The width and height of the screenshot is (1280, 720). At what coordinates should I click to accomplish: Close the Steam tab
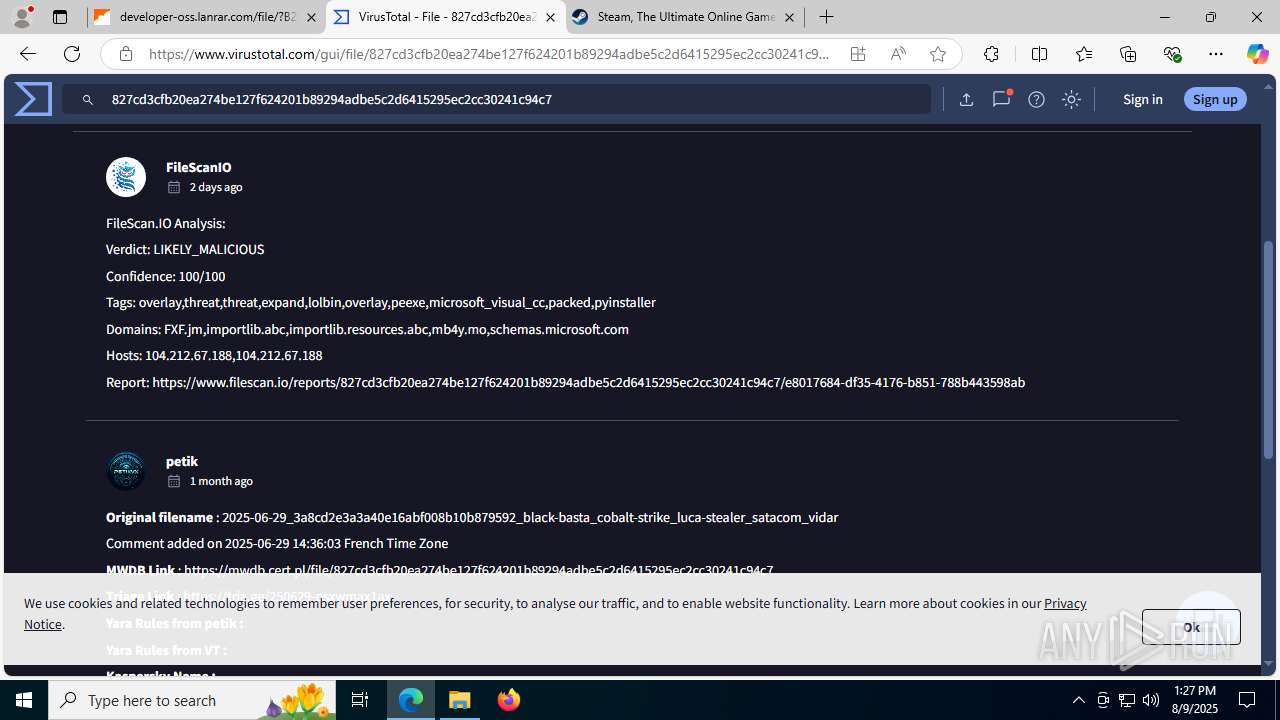pos(789,17)
